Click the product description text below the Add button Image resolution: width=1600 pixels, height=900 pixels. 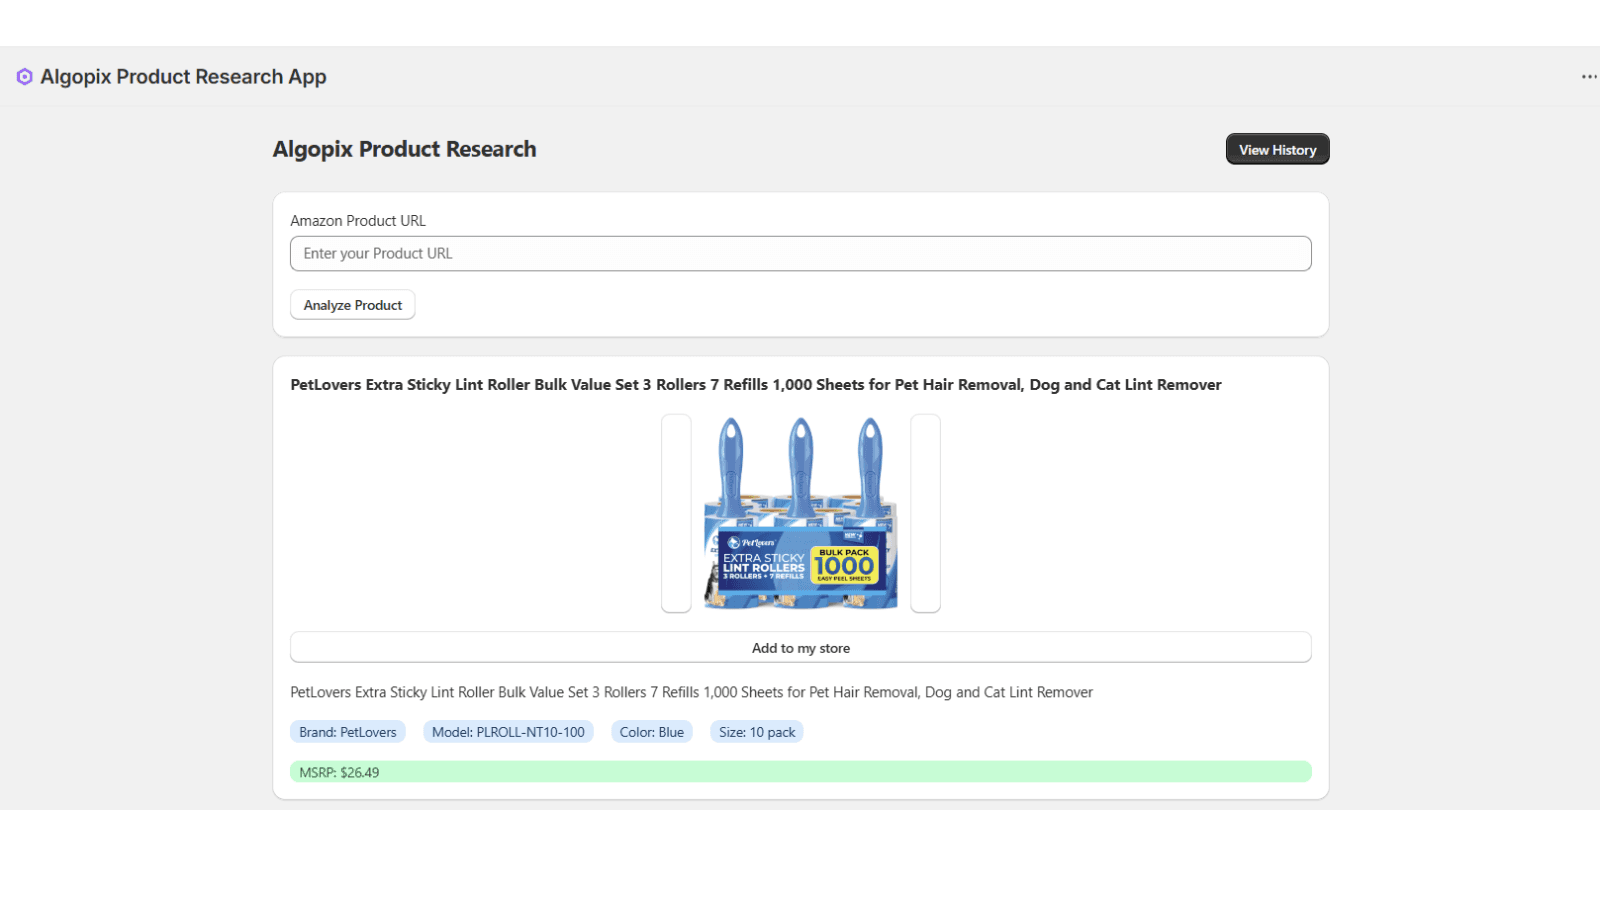[x=691, y=692]
